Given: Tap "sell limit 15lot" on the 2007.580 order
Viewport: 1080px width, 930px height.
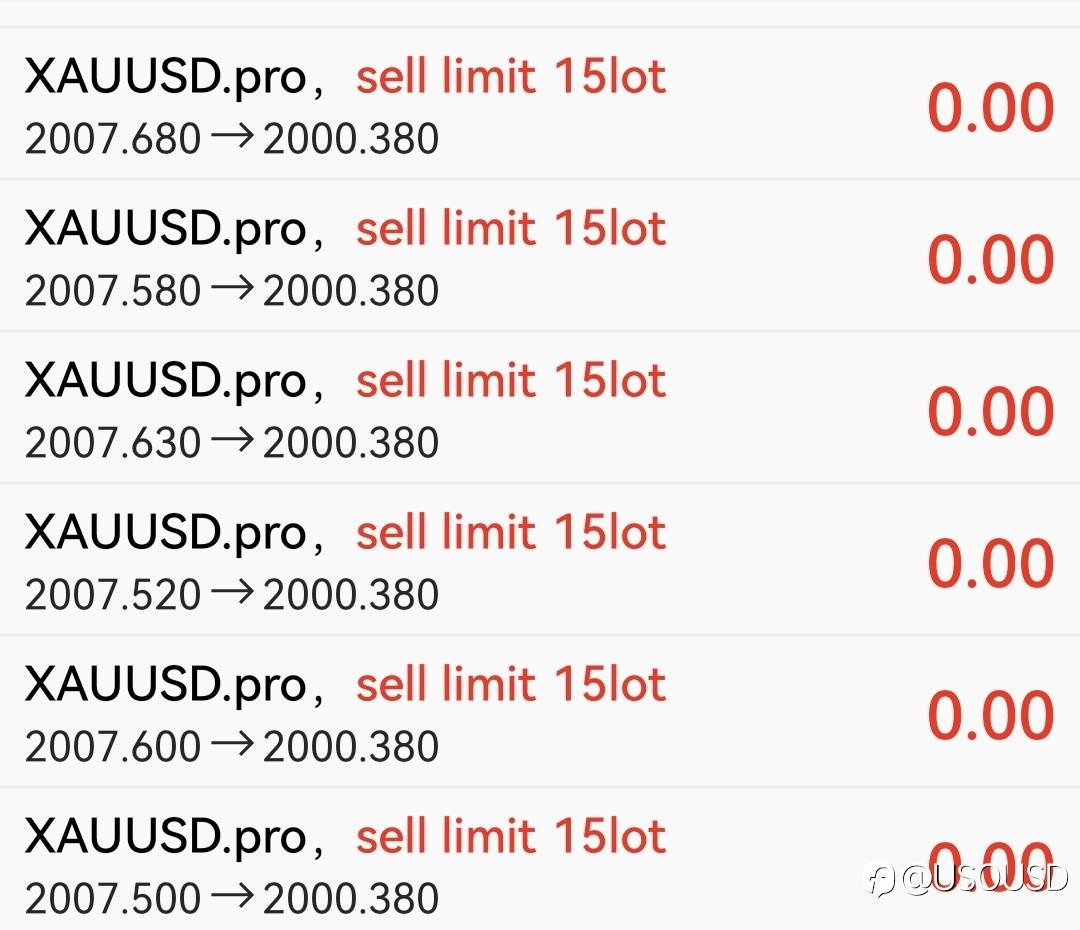Looking at the screenshot, I should [511, 230].
